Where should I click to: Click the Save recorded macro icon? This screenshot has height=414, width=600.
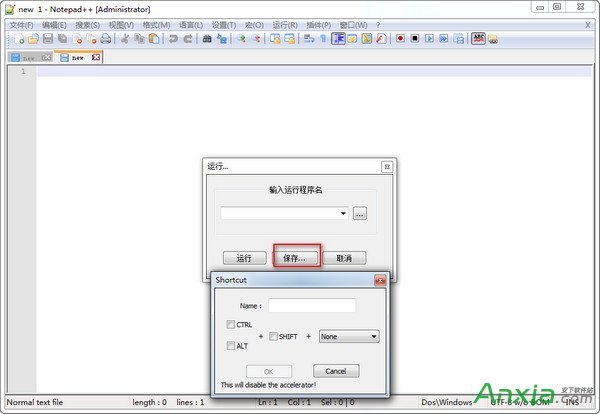click(458, 39)
